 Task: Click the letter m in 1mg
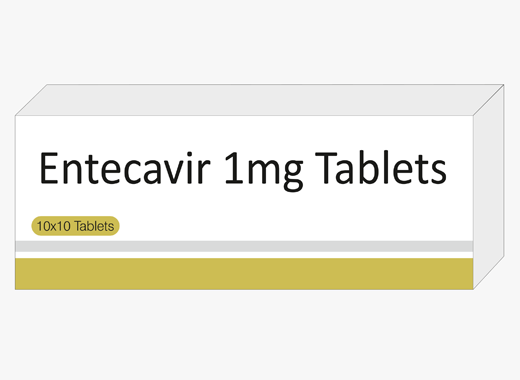tap(263, 172)
